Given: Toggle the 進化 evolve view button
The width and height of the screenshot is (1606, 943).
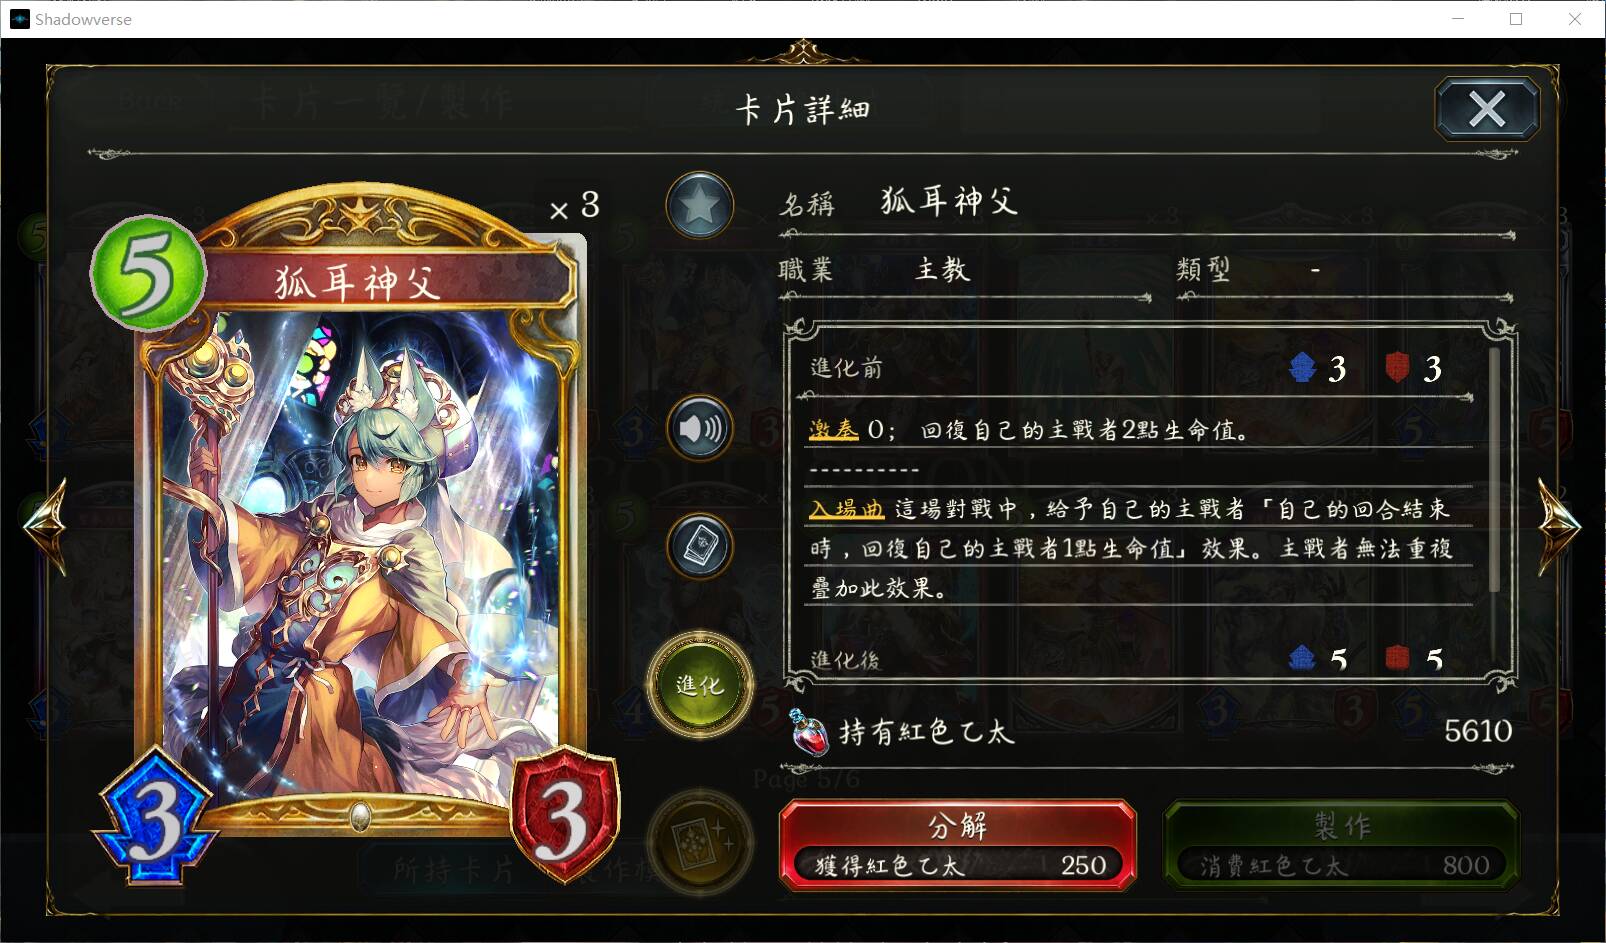Looking at the screenshot, I should tap(699, 685).
